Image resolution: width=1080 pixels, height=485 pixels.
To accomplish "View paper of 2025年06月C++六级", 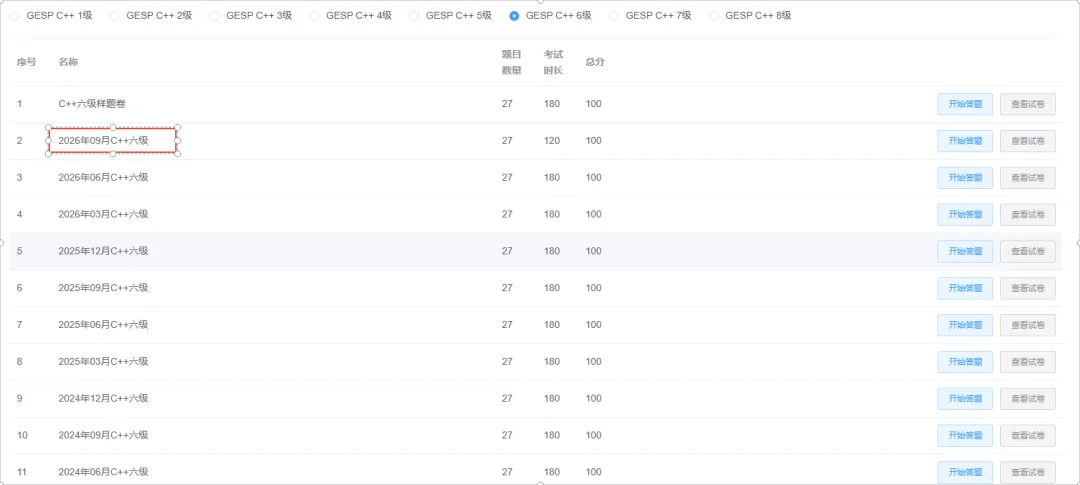I will tap(1028, 325).
